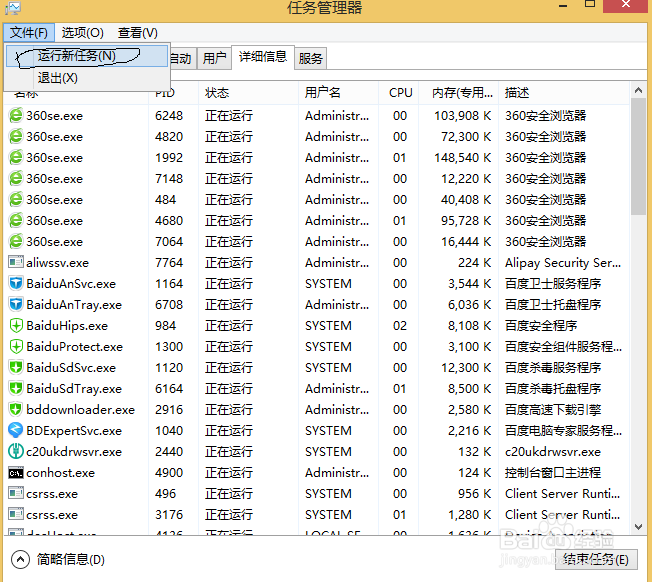Image resolution: width=652 pixels, height=582 pixels.
Task: Sort by the 内存(专用... column header
Action: click(x=459, y=92)
